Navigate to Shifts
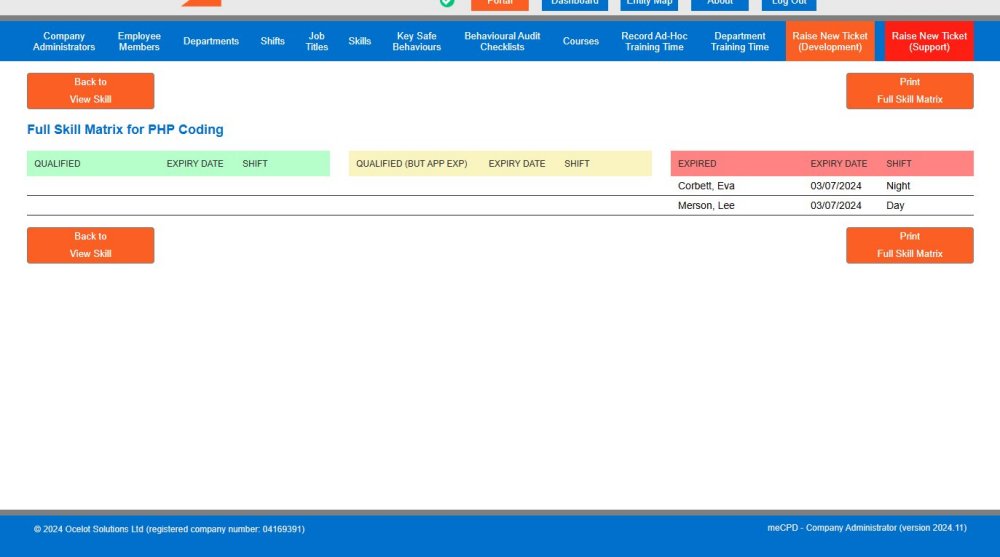Screen dimensions: 1000x557 pyautogui.click(x=273, y=41)
